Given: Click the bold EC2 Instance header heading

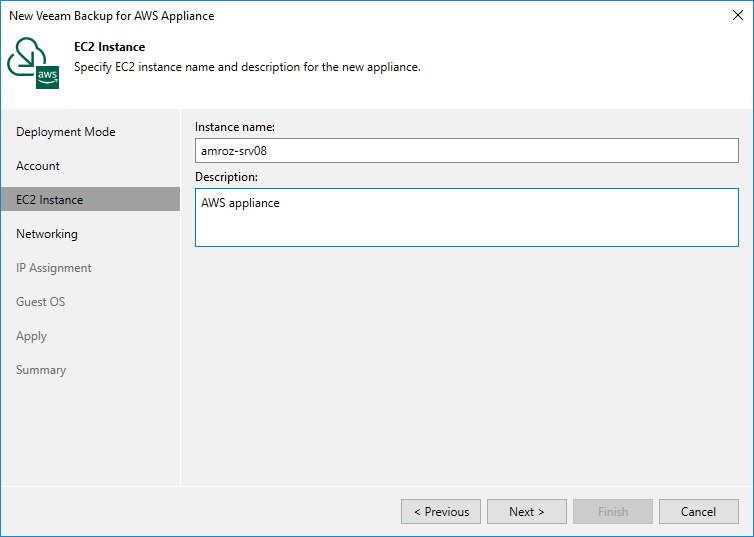Looking at the screenshot, I should [110, 47].
